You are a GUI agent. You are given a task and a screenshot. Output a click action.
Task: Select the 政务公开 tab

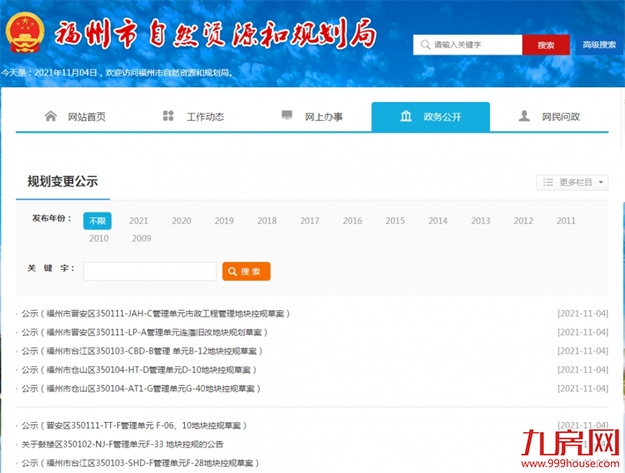[x=430, y=117]
